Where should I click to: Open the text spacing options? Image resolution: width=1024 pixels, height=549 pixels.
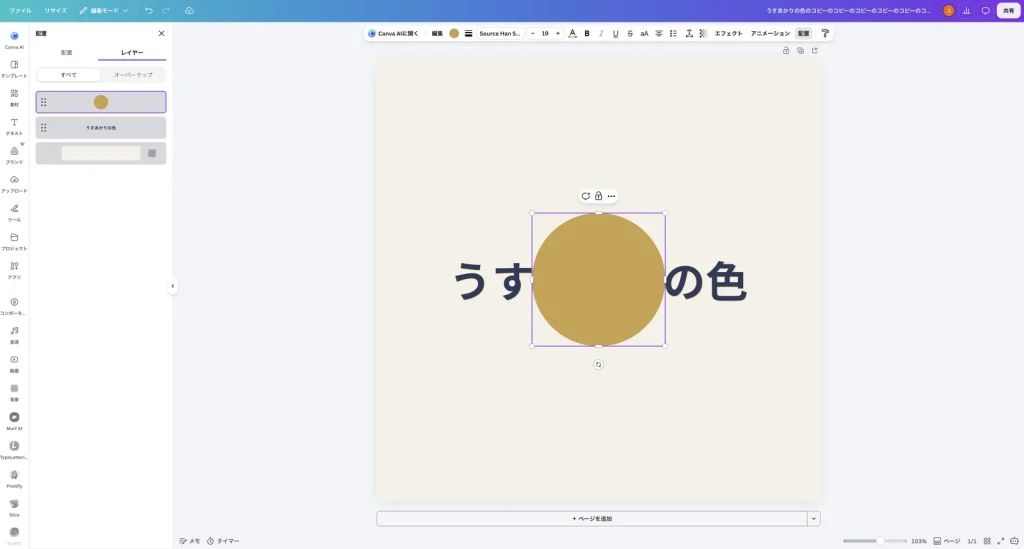[689, 33]
